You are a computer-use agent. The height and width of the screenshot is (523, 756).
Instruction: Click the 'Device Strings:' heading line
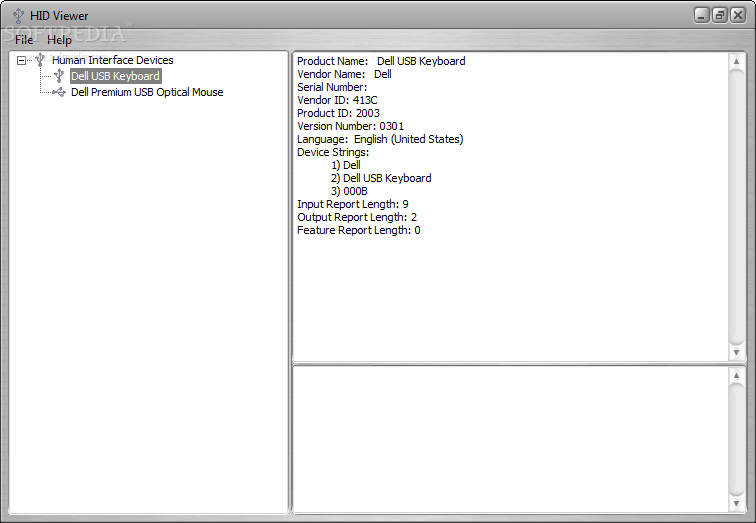[x=333, y=152]
